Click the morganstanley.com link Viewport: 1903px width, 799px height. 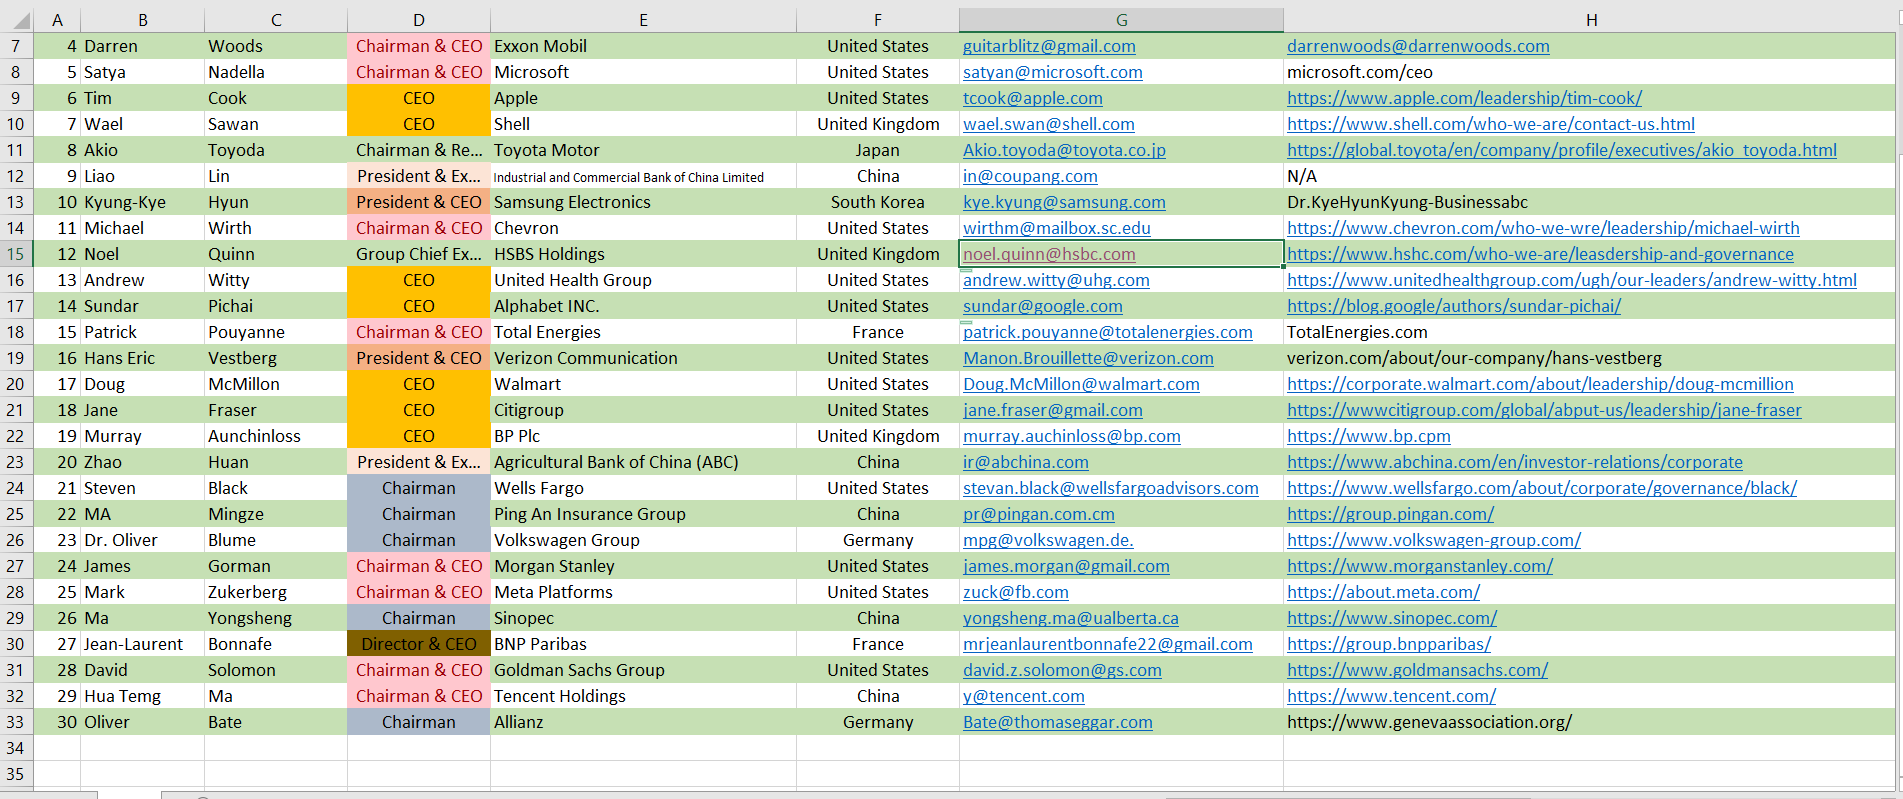pos(1419,566)
